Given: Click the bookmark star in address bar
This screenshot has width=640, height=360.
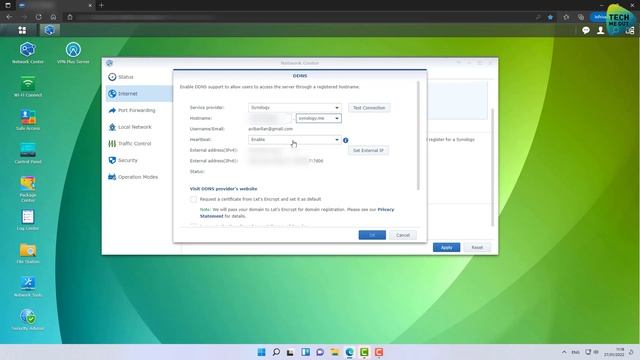Looking at the screenshot, I should tap(551, 17).
